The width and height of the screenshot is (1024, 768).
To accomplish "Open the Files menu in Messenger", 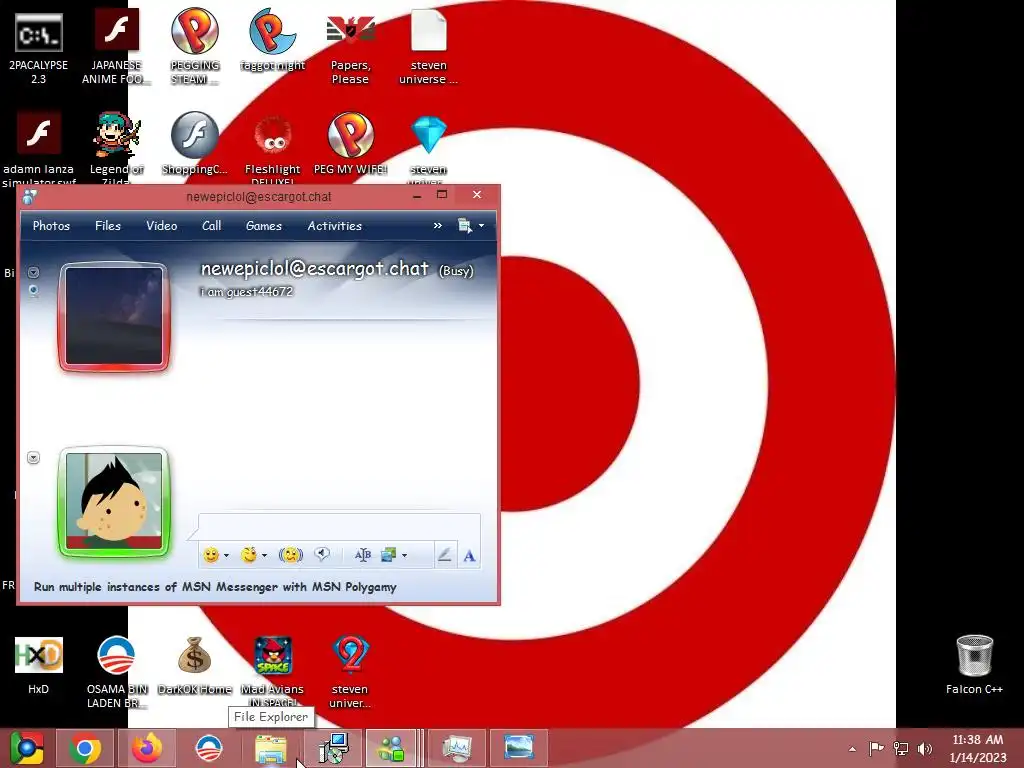I will coord(108,226).
